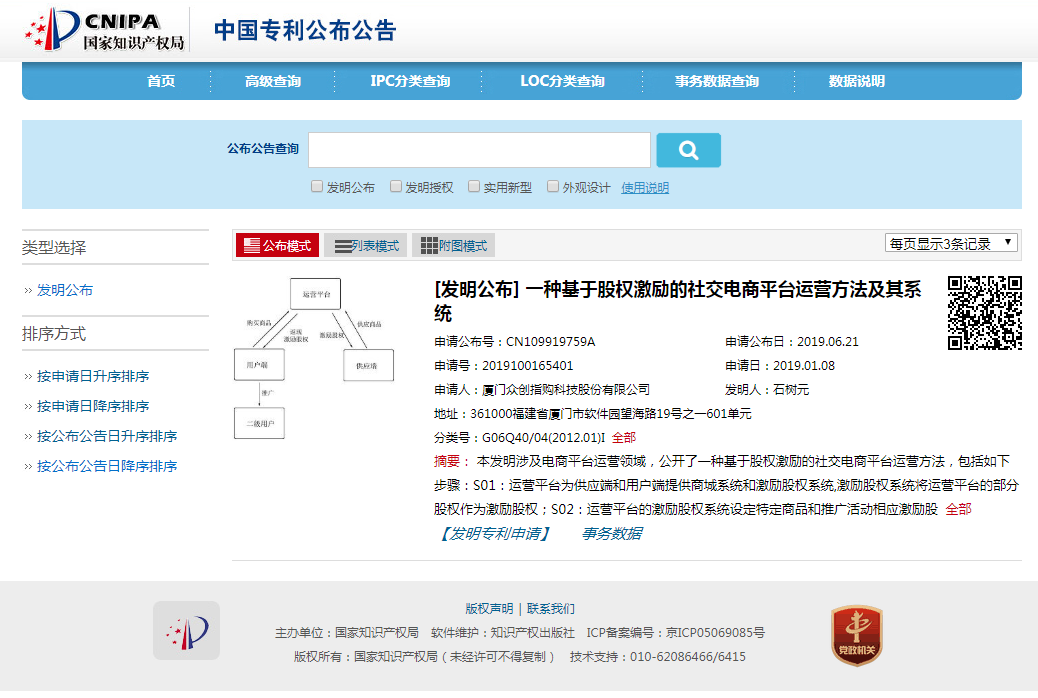Viewport: 1038px width, 698px height.
Task: Sort by 按公布公告日升序排序
Action: click(x=107, y=436)
